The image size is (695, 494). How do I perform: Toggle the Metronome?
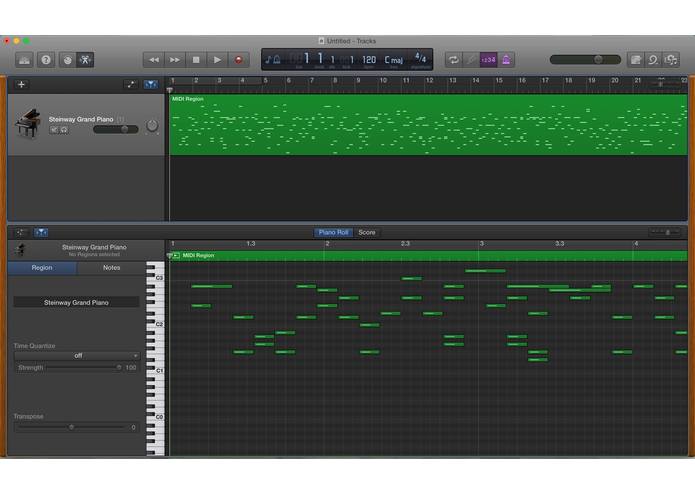(506, 60)
